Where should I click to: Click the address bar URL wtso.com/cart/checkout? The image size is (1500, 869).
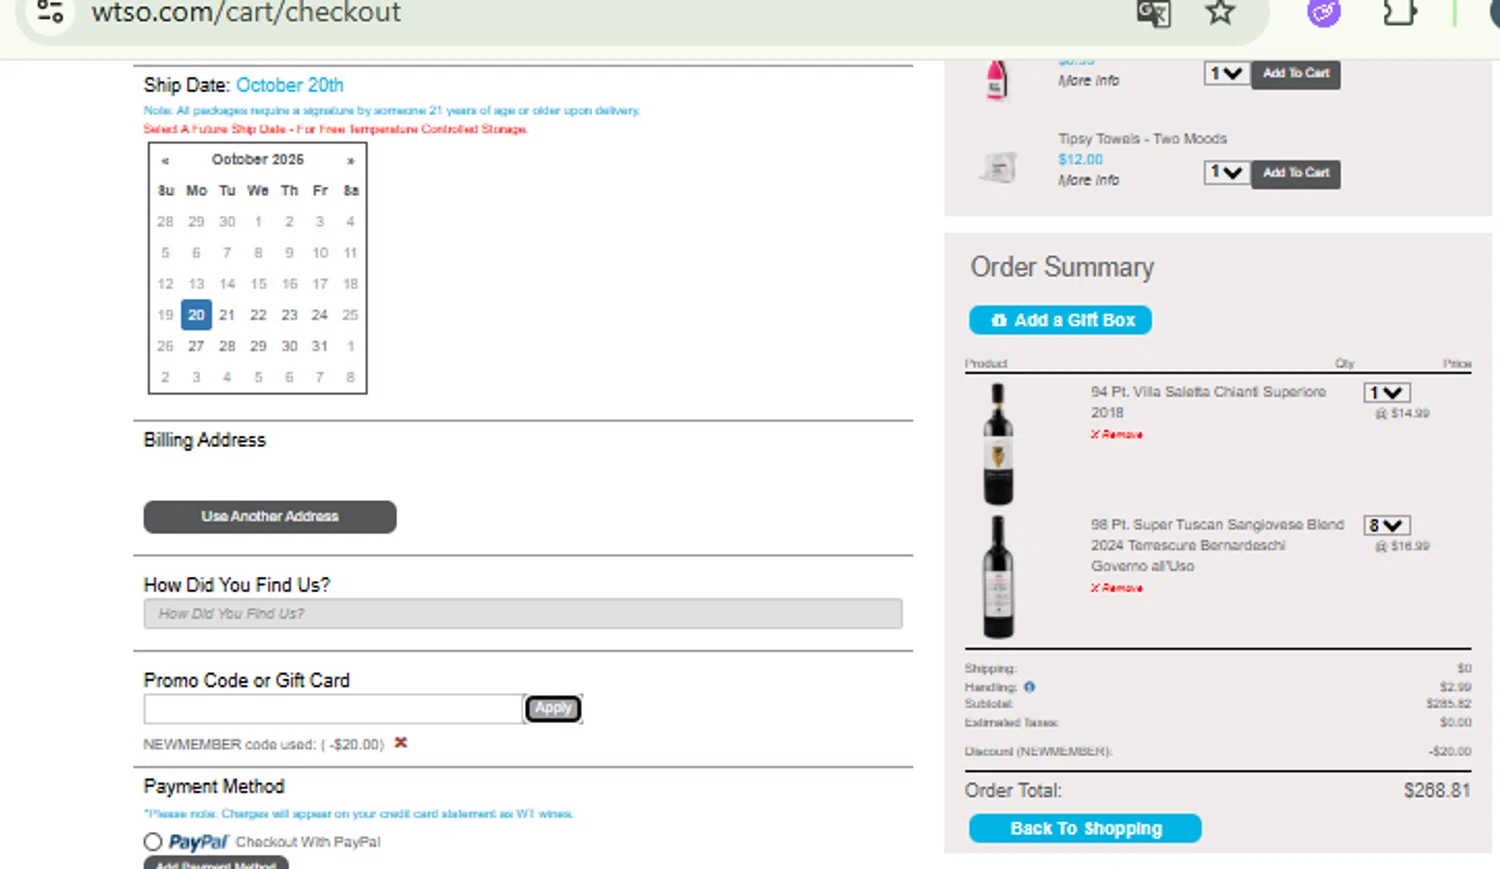click(246, 13)
